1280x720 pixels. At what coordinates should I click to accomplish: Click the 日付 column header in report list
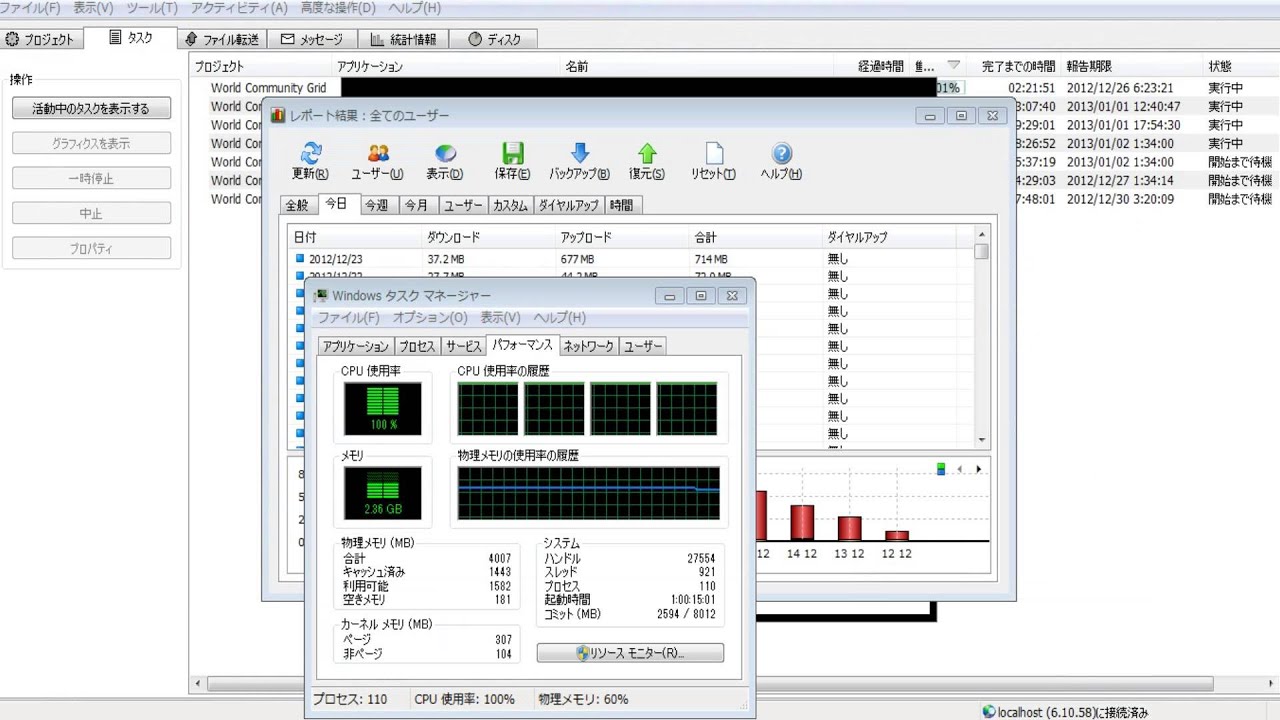click(354, 238)
